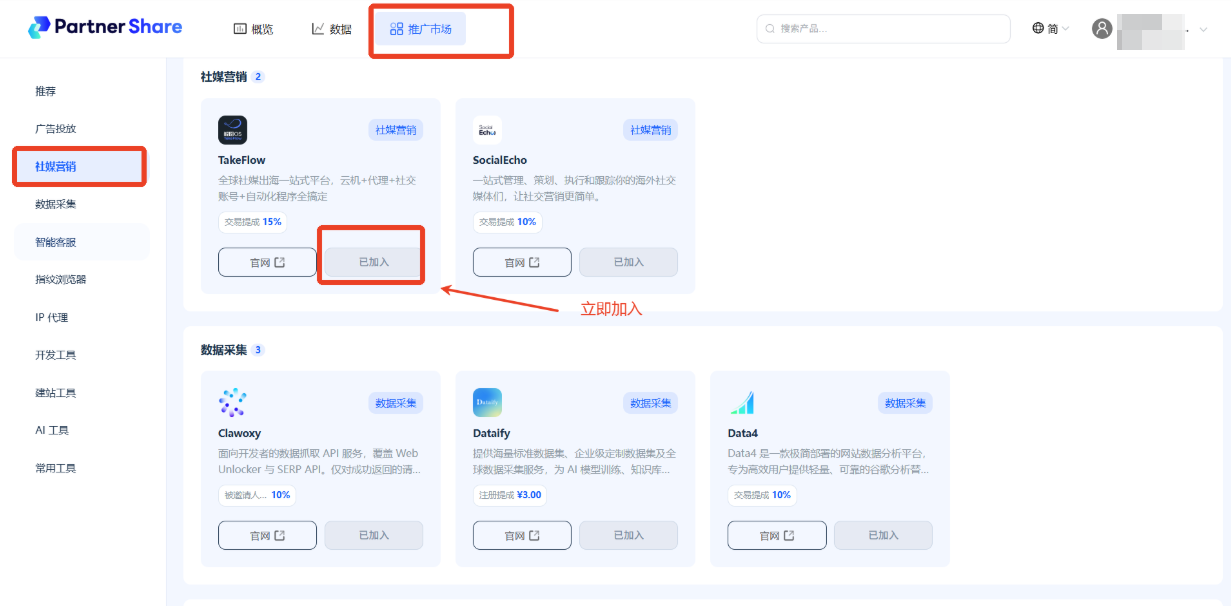Click the 数据采集 section heading
The image size is (1231, 606).
223,350
